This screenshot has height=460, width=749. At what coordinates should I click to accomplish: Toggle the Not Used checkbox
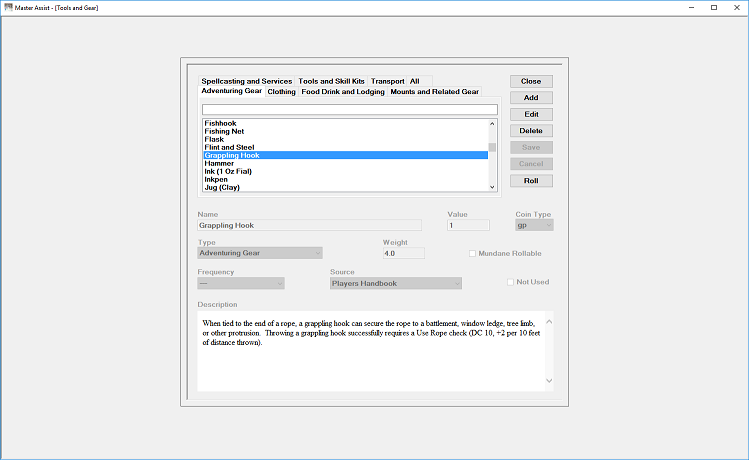pyautogui.click(x=510, y=282)
